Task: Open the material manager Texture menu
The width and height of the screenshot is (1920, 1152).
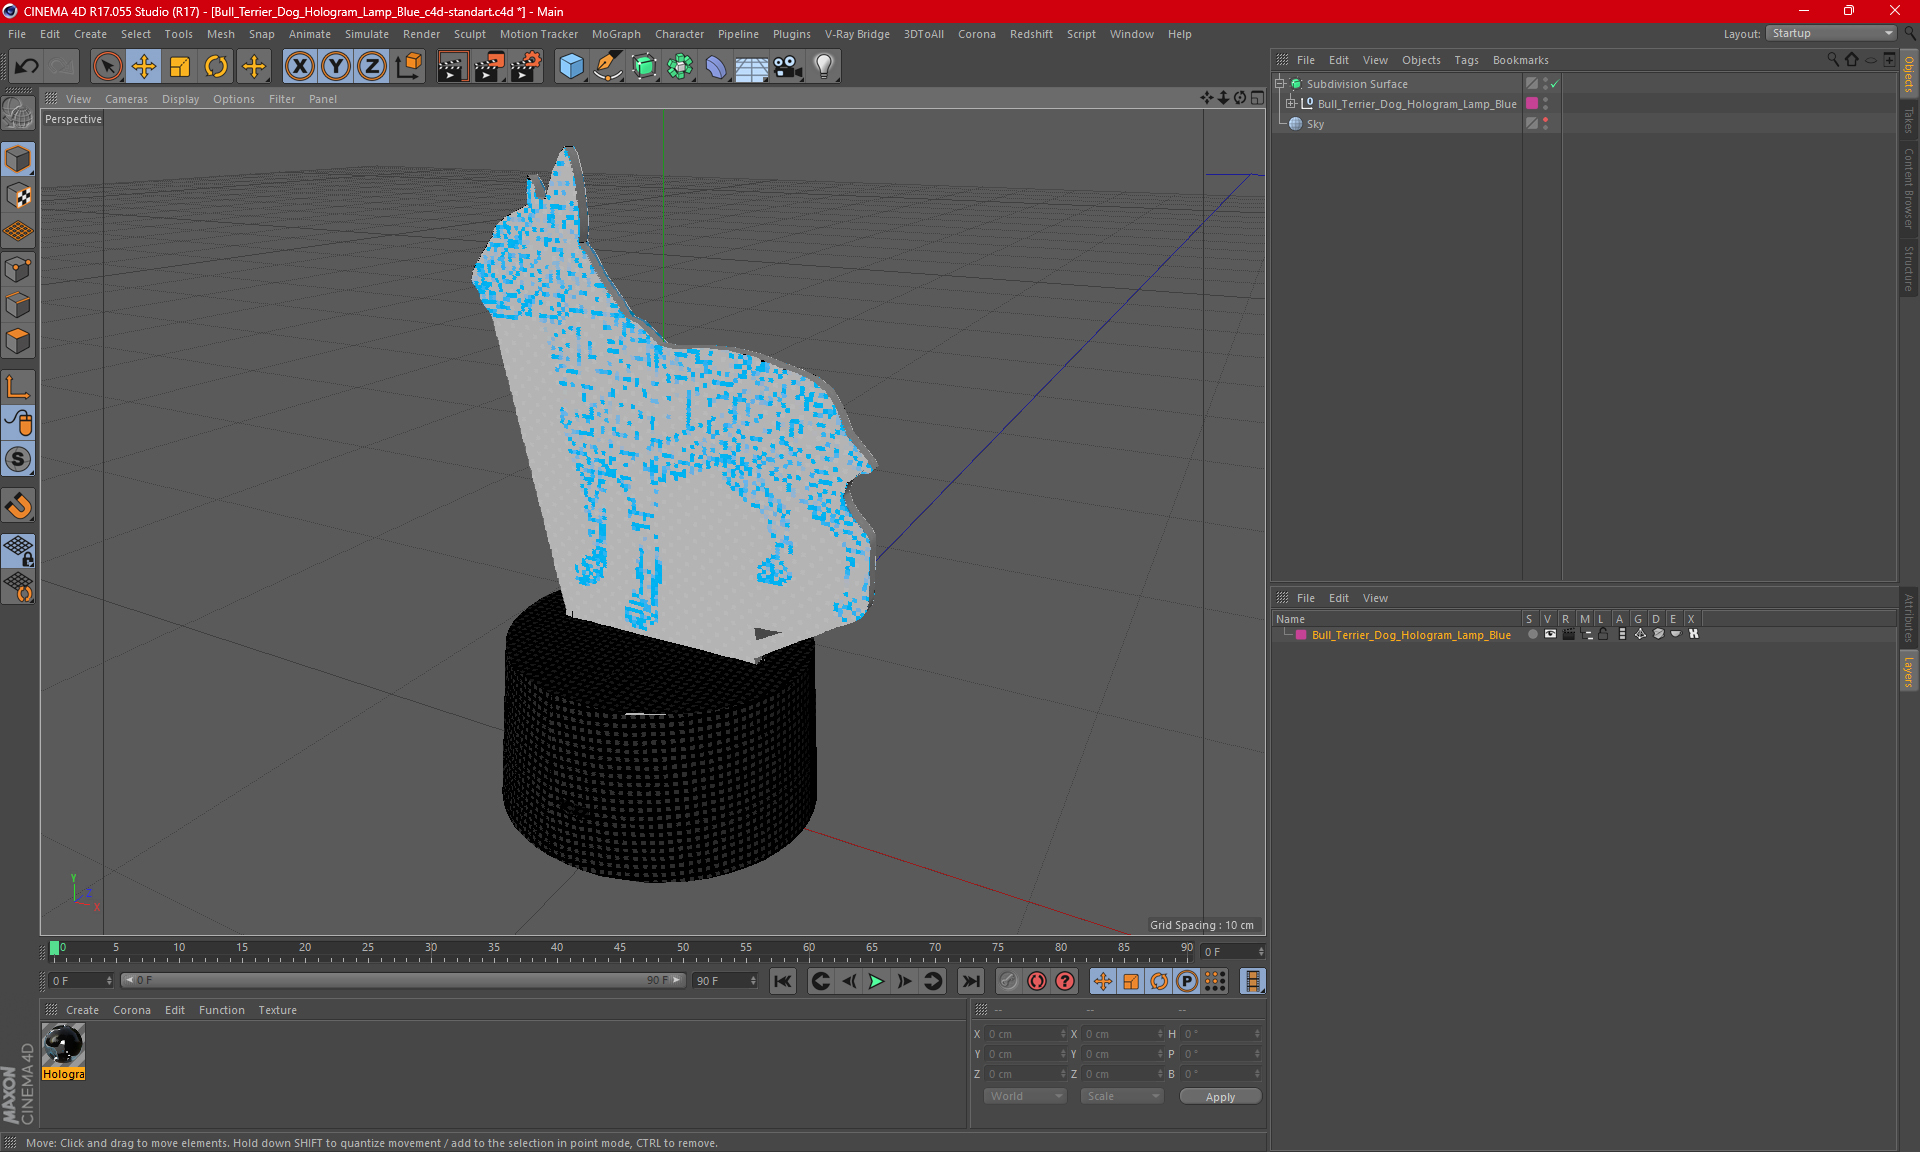Action: (277, 1010)
